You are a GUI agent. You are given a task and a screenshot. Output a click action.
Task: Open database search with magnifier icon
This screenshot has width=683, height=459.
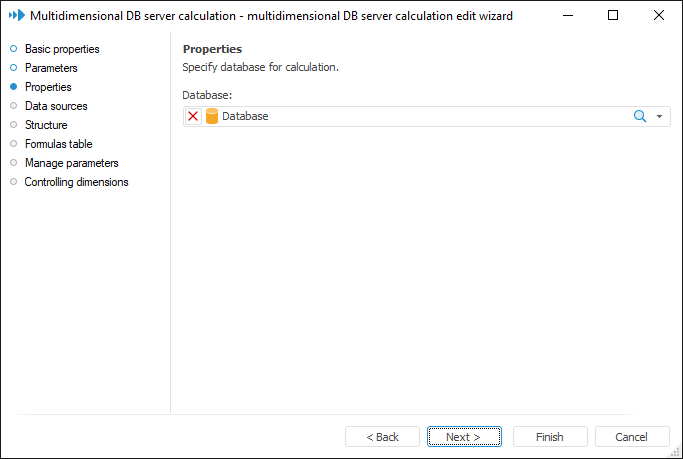click(641, 116)
